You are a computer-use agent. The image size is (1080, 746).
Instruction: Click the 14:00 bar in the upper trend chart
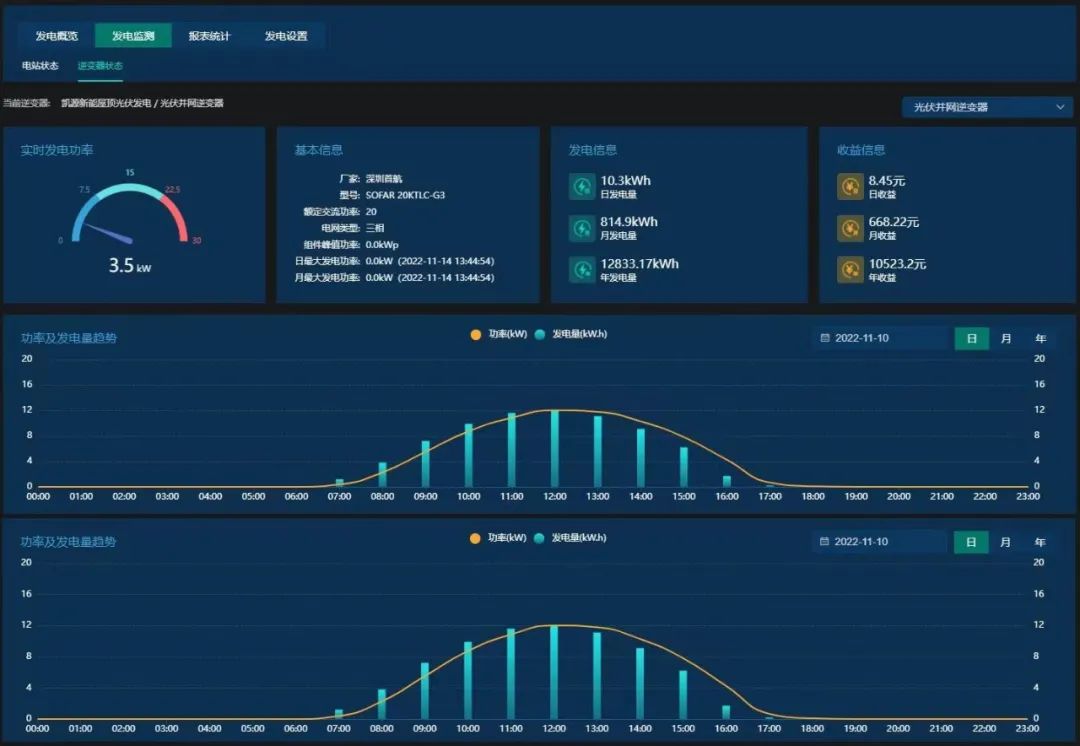pos(641,457)
